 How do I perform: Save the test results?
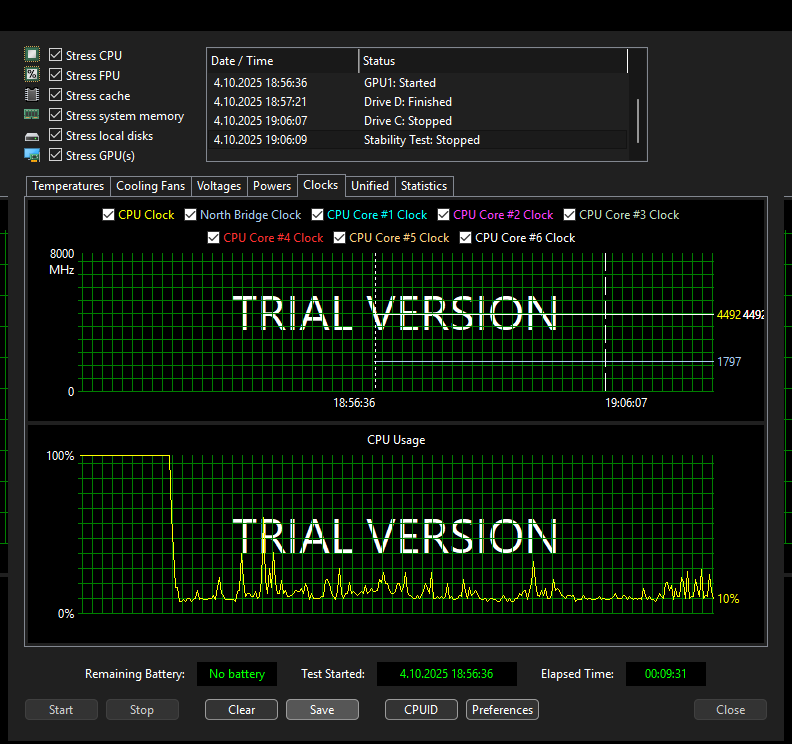pos(322,710)
